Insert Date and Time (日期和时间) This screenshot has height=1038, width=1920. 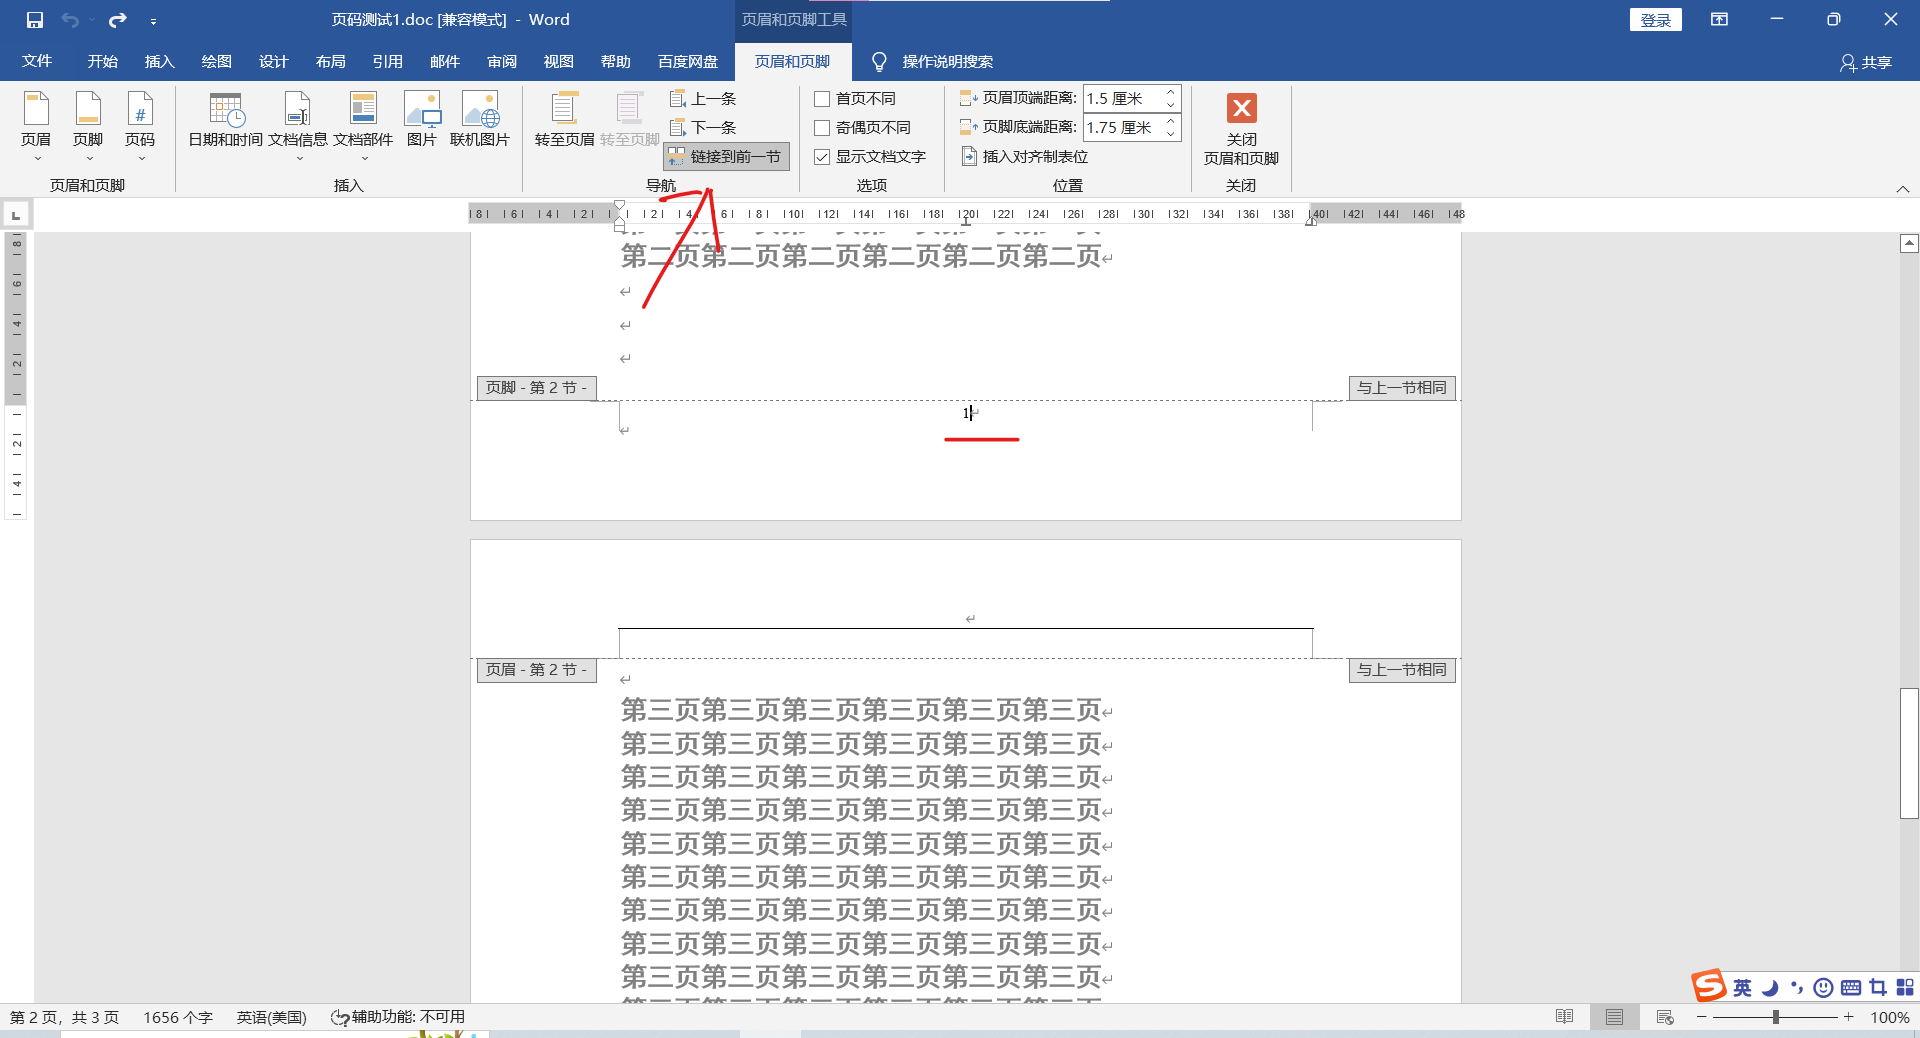point(226,120)
